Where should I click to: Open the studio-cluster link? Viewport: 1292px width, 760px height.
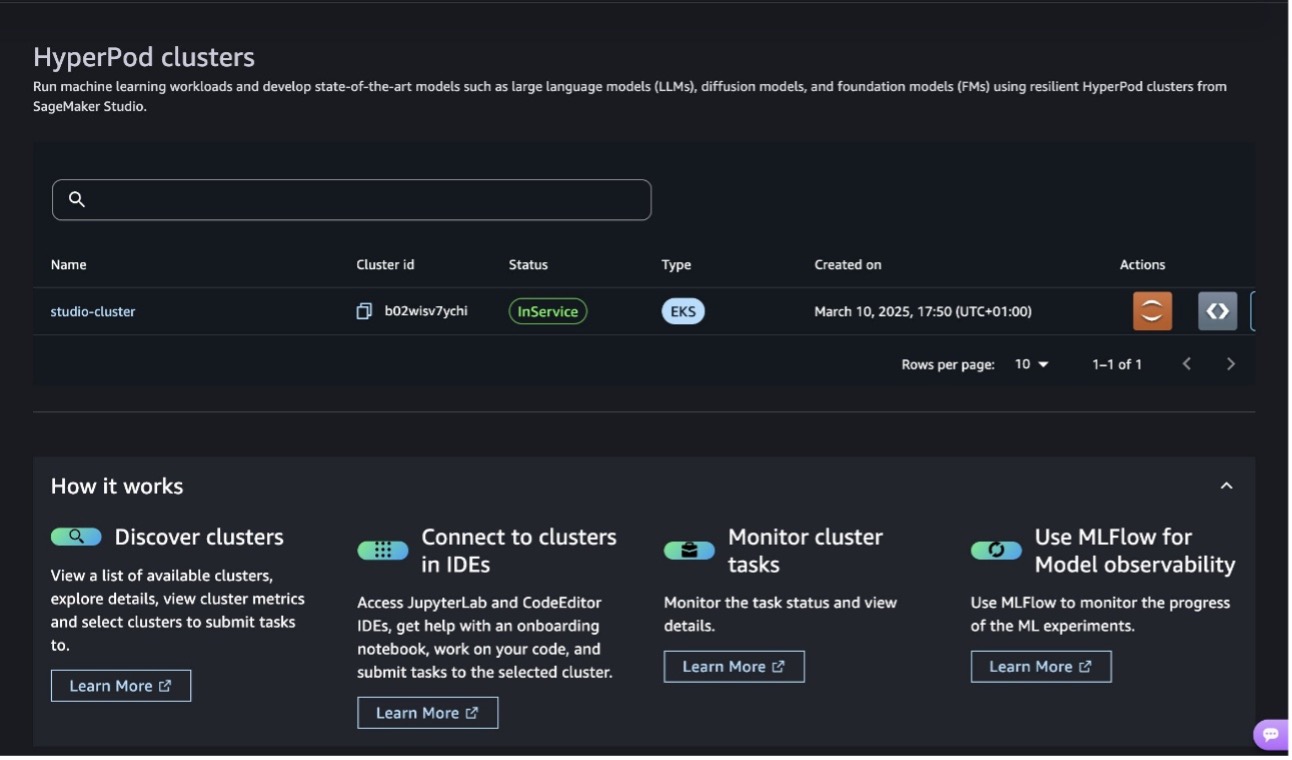click(x=93, y=312)
